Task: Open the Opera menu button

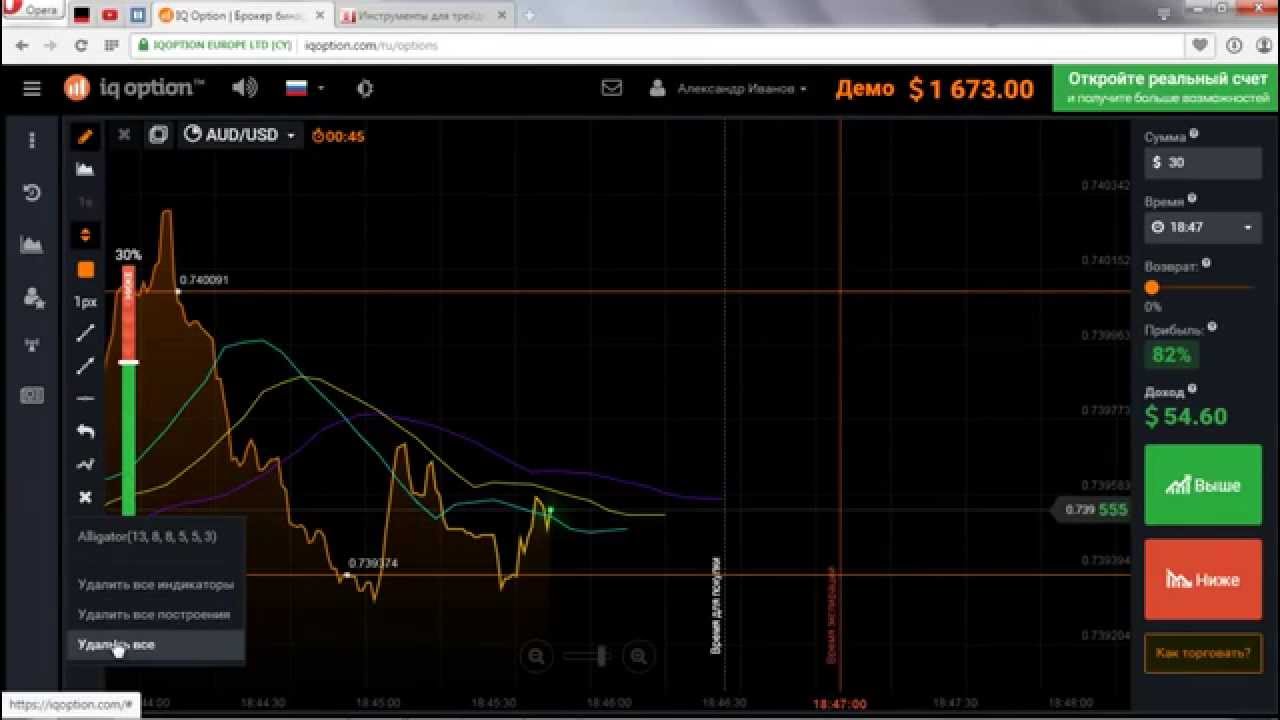Action: tap(32, 11)
